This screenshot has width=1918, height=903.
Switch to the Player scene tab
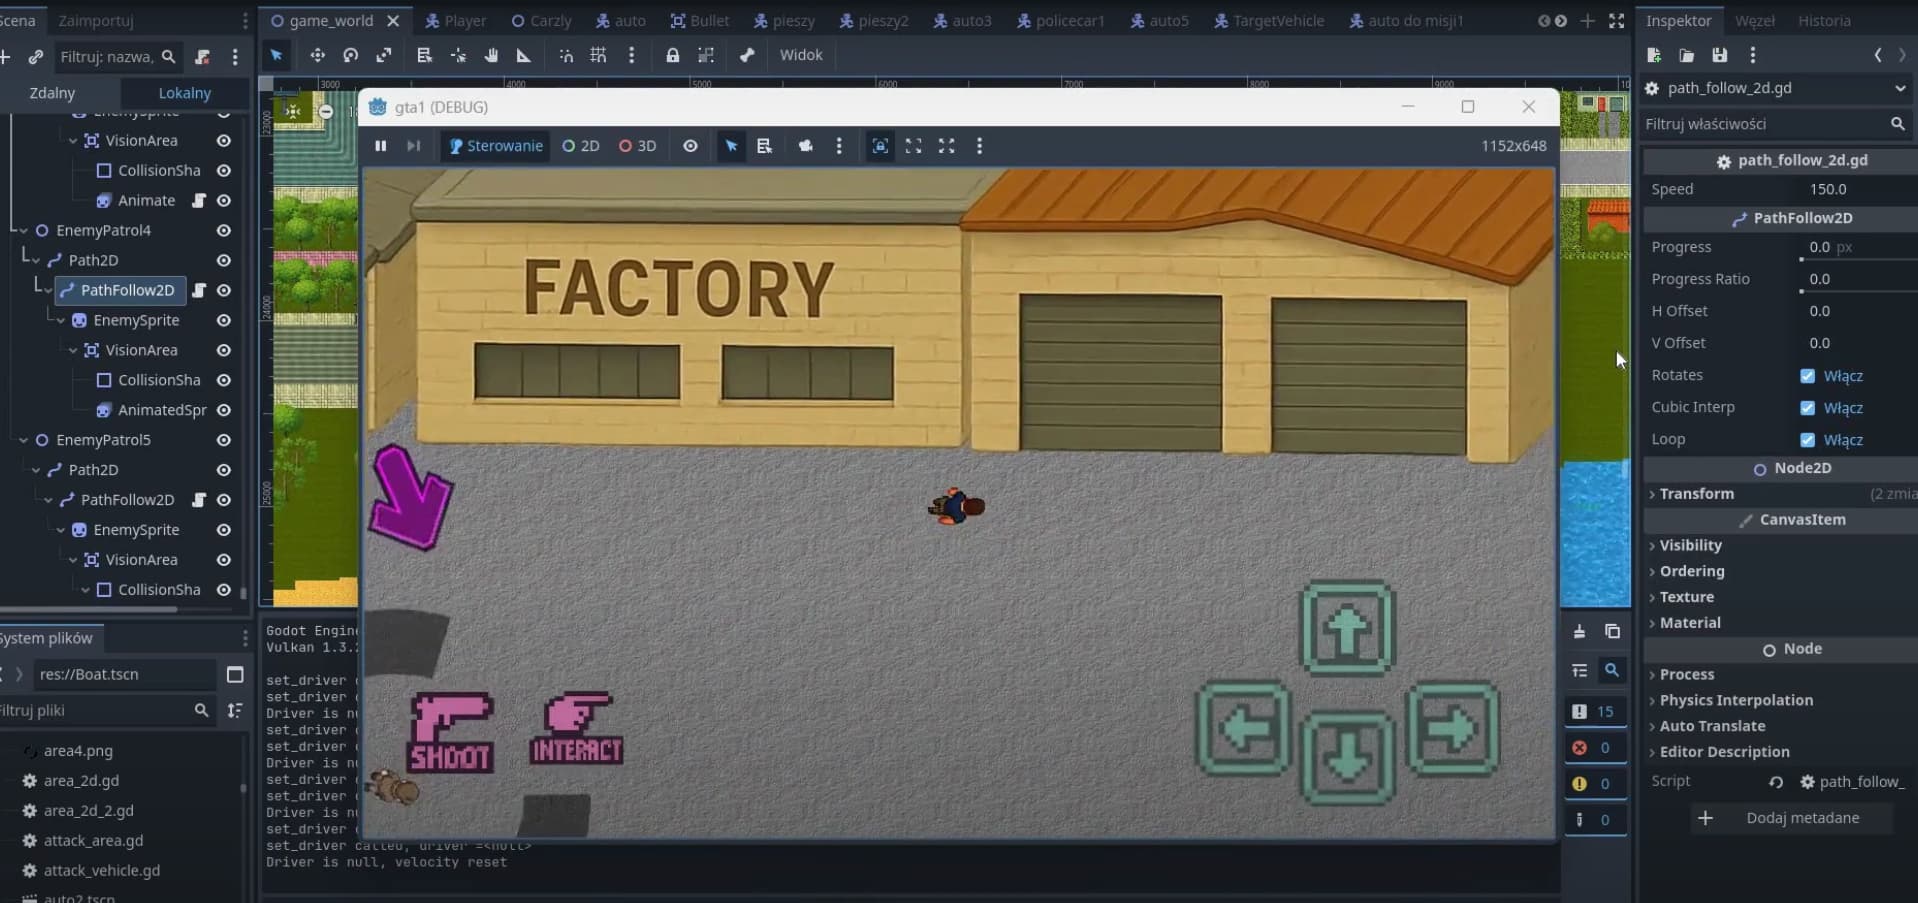456,21
